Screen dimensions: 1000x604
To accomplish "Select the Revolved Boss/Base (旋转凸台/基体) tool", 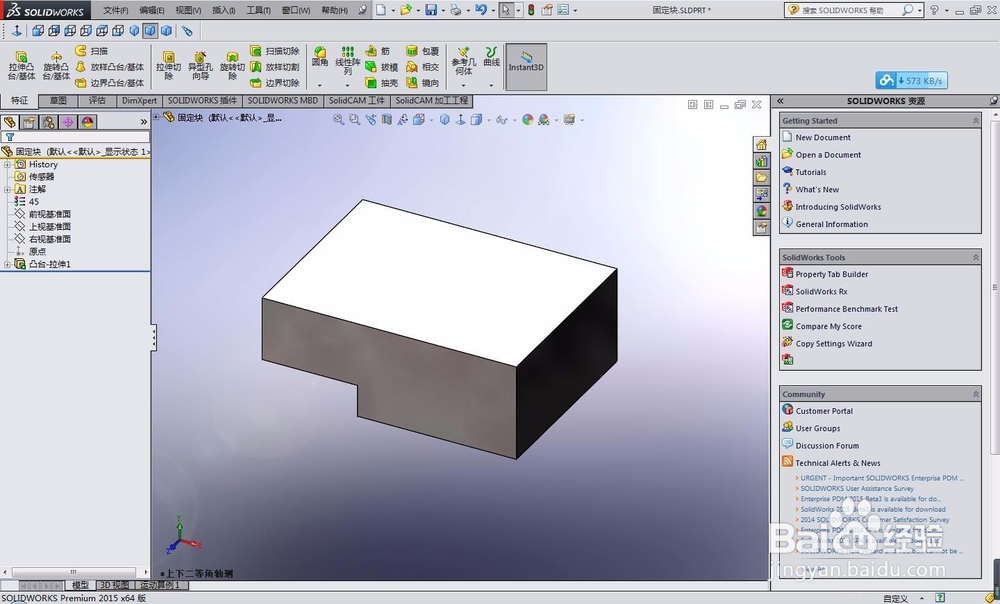I will tap(56, 66).
